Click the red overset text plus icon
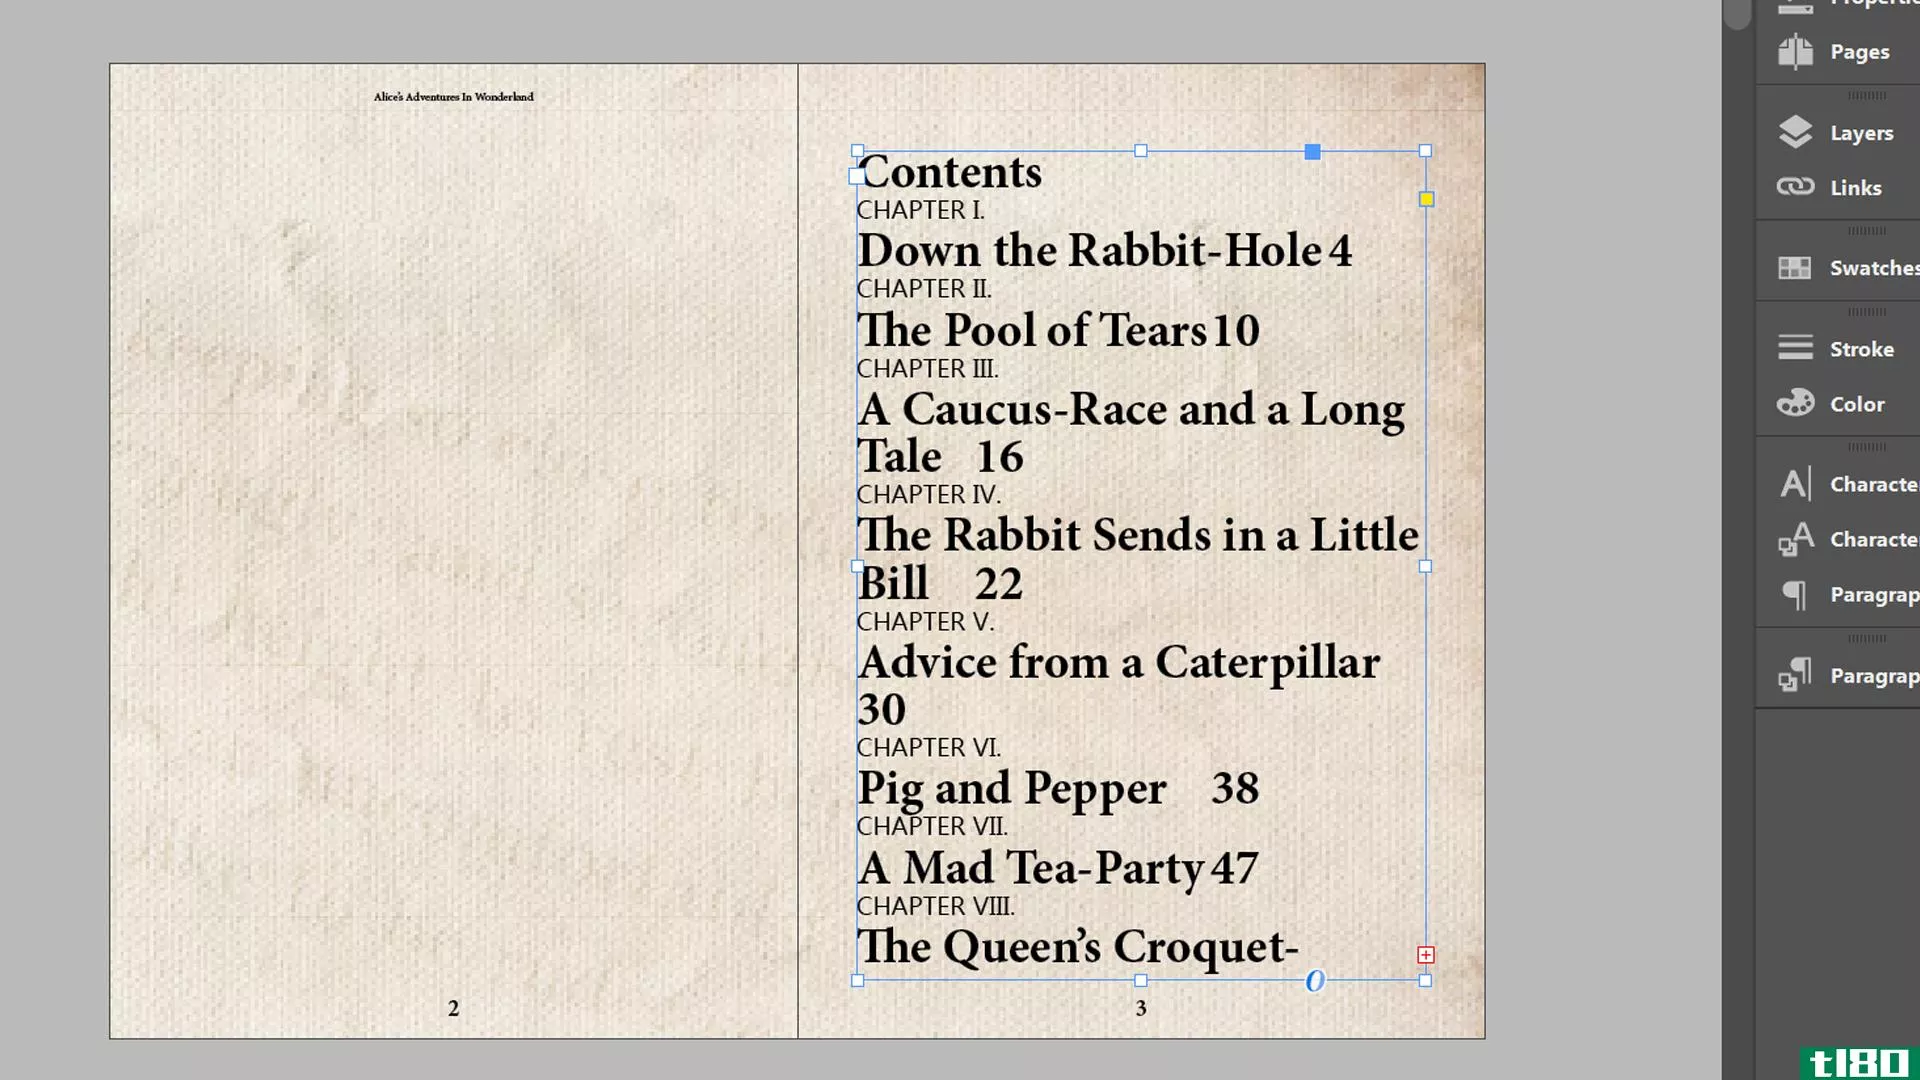The width and height of the screenshot is (1920, 1080). pyautogui.click(x=1426, y=955)
